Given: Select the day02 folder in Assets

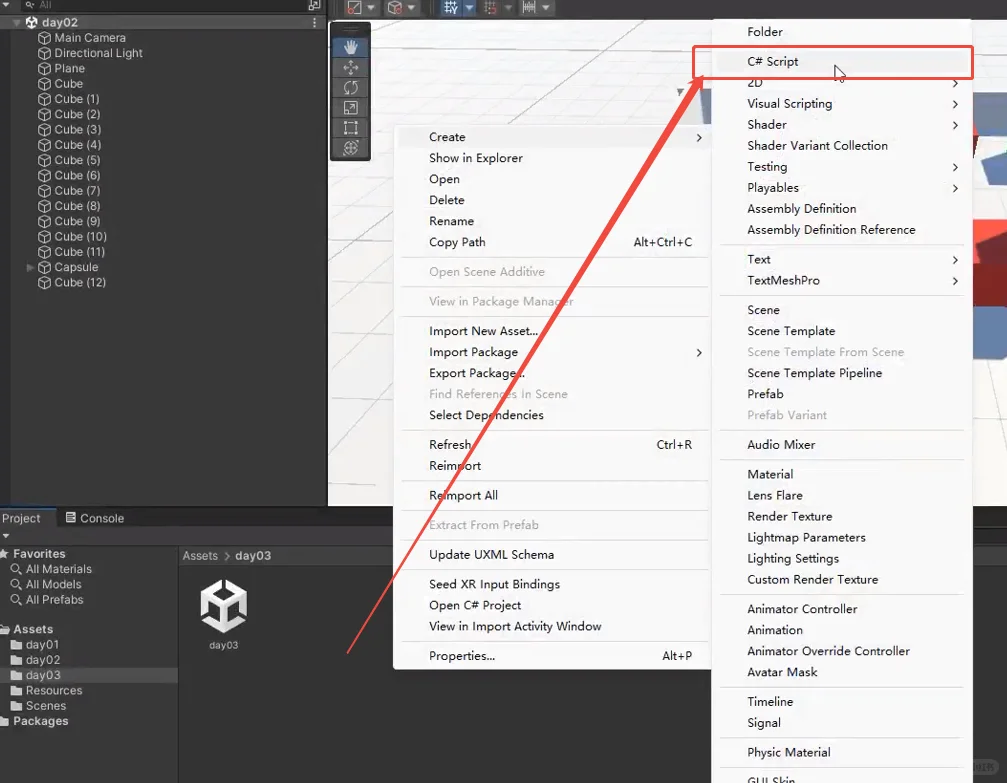Looking at the screenshot, I should (x=42, y=660).
